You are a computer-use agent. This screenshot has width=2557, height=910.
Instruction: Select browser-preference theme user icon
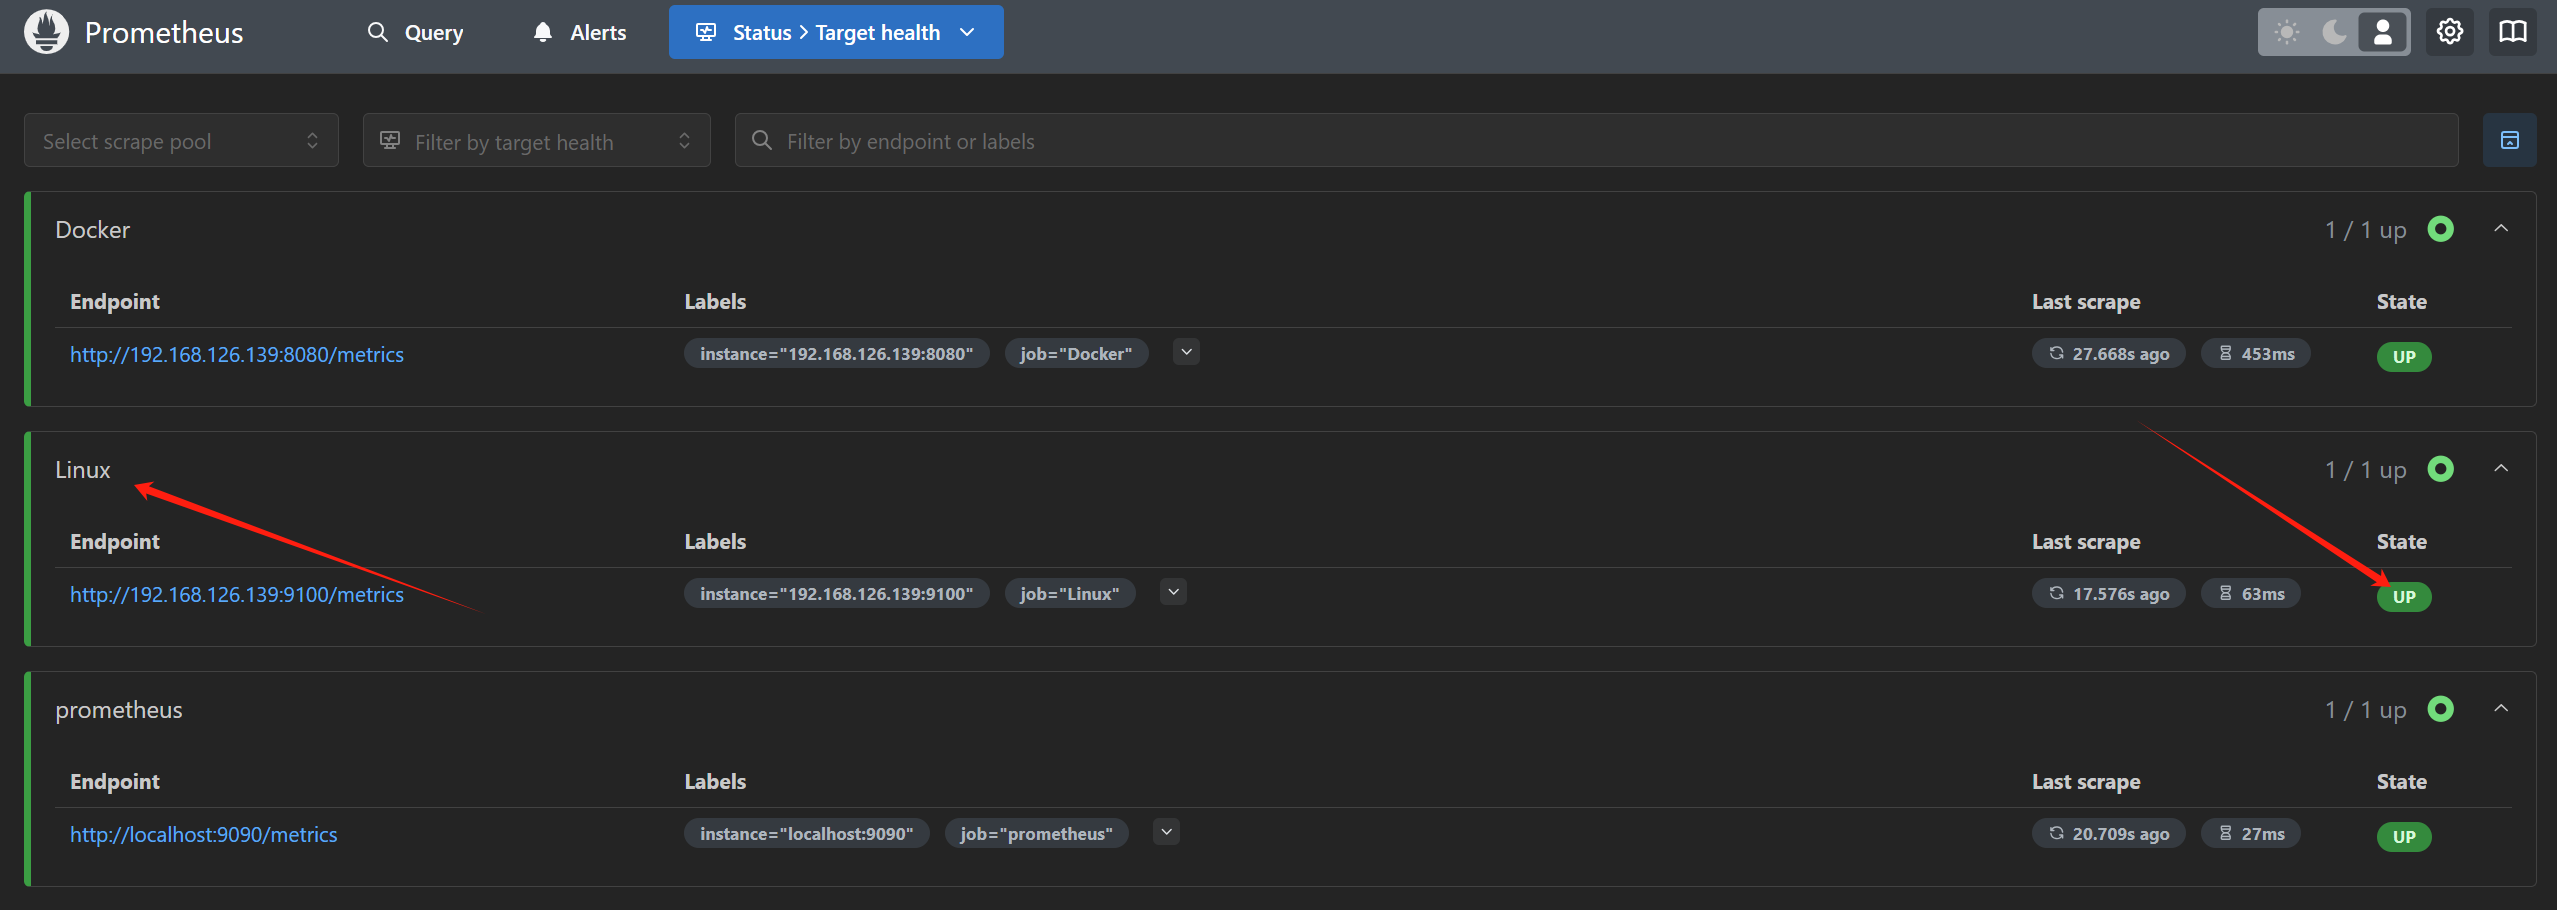point(2382,32)
